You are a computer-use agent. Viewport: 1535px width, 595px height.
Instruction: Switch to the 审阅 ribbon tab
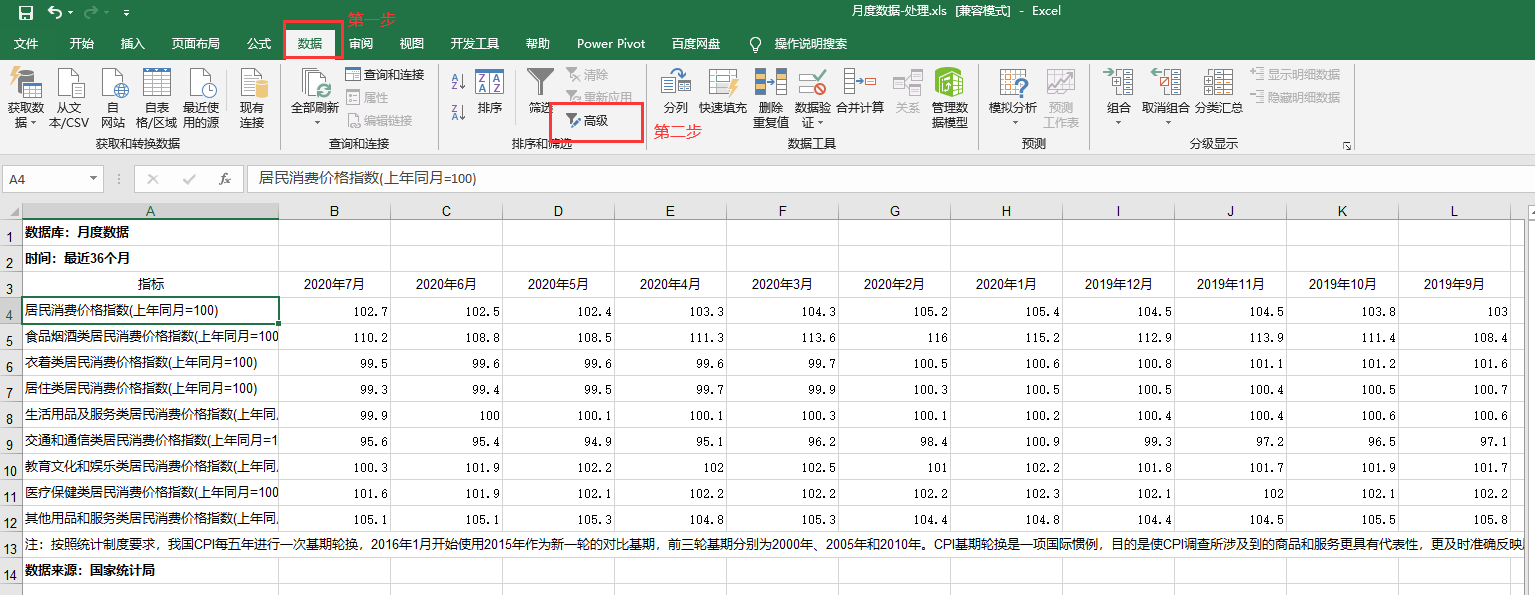coord(361,44)
